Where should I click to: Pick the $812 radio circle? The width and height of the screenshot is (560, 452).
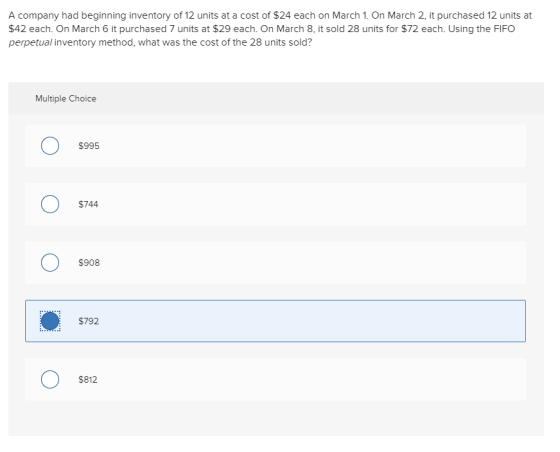(50, 380)
